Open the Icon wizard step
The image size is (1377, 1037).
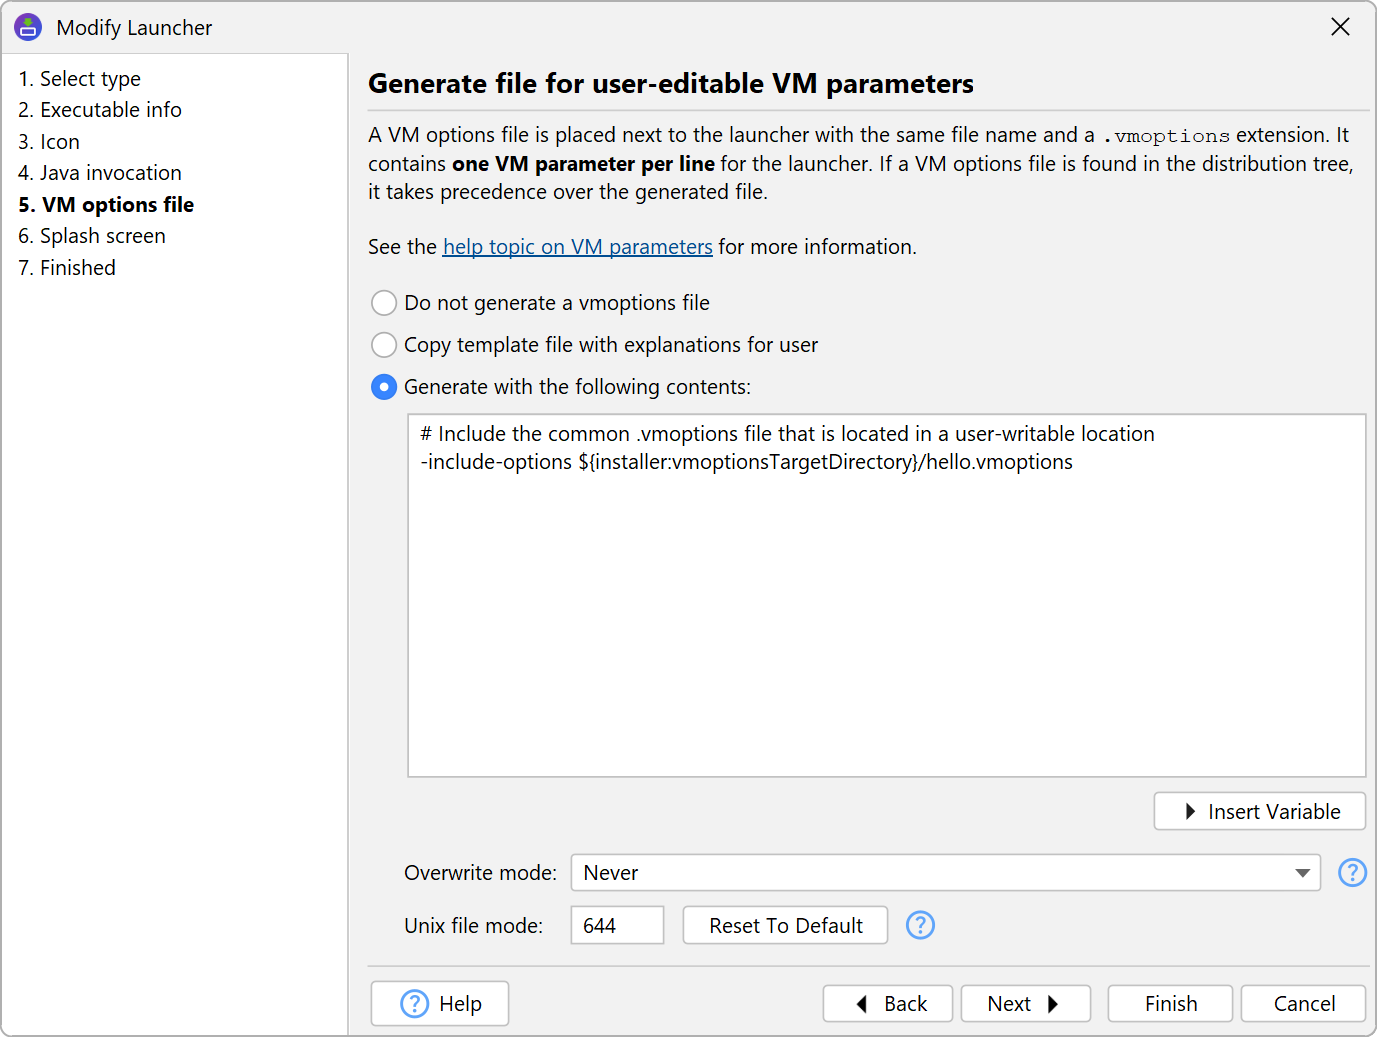pos(49,142)
